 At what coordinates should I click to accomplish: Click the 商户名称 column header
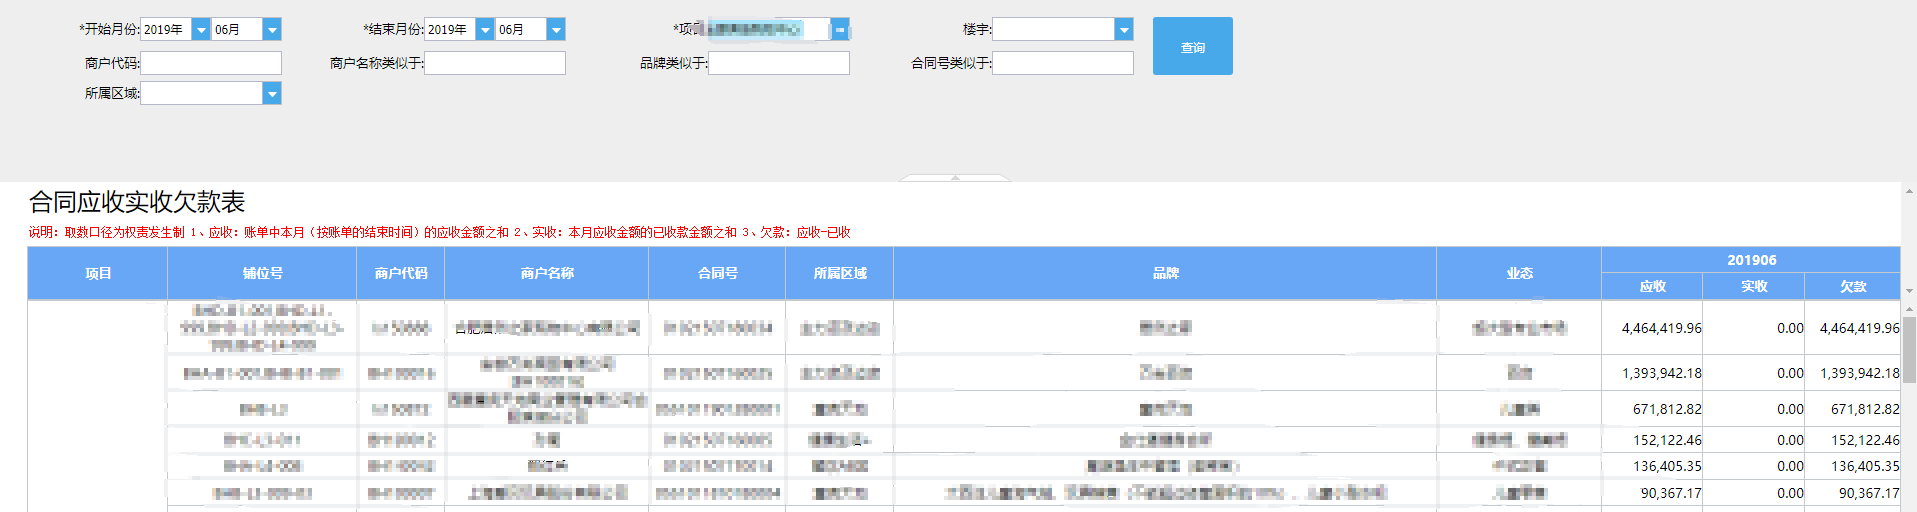[x=547, y=273]
